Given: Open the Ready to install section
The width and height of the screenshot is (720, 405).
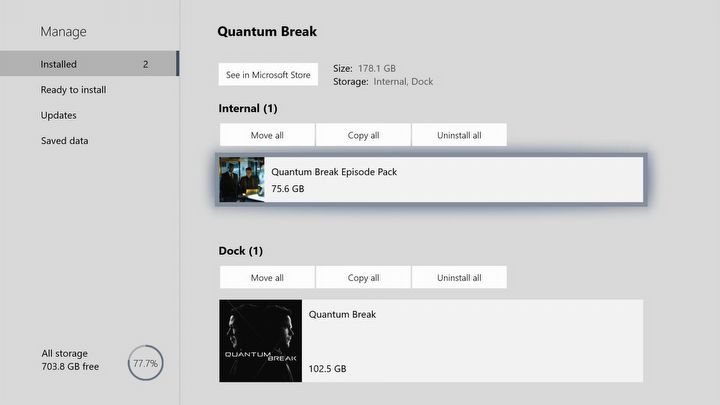Looking at the screenshot, I should click(73, 90).
